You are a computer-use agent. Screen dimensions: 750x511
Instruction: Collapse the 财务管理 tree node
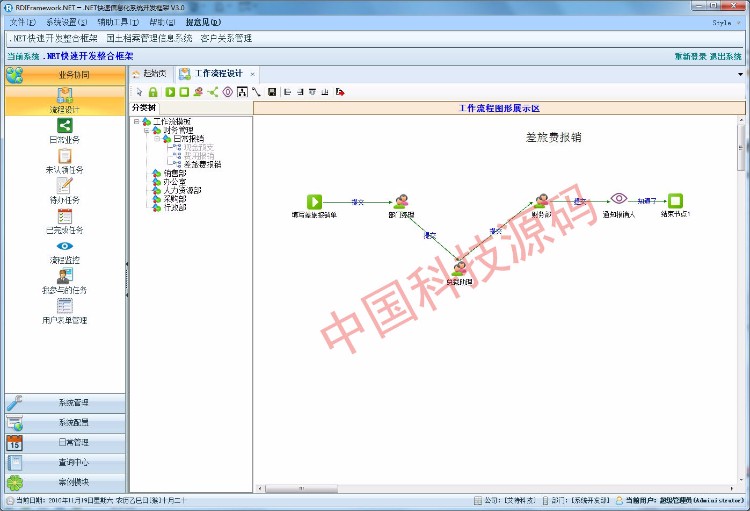click(147, 130)
